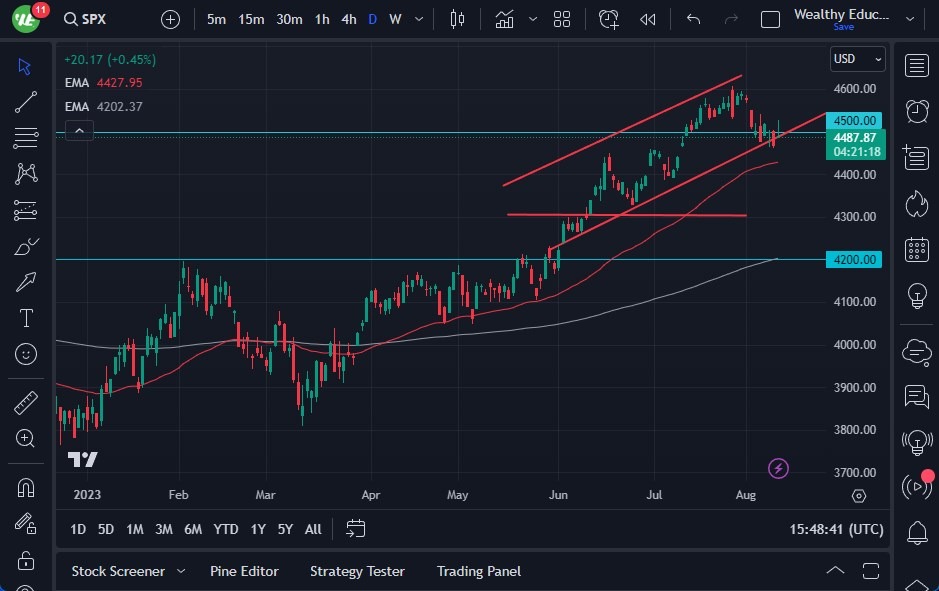Open the Watchlist panel
The width and height of the screenshot is (939, 591).
point(917,66)
